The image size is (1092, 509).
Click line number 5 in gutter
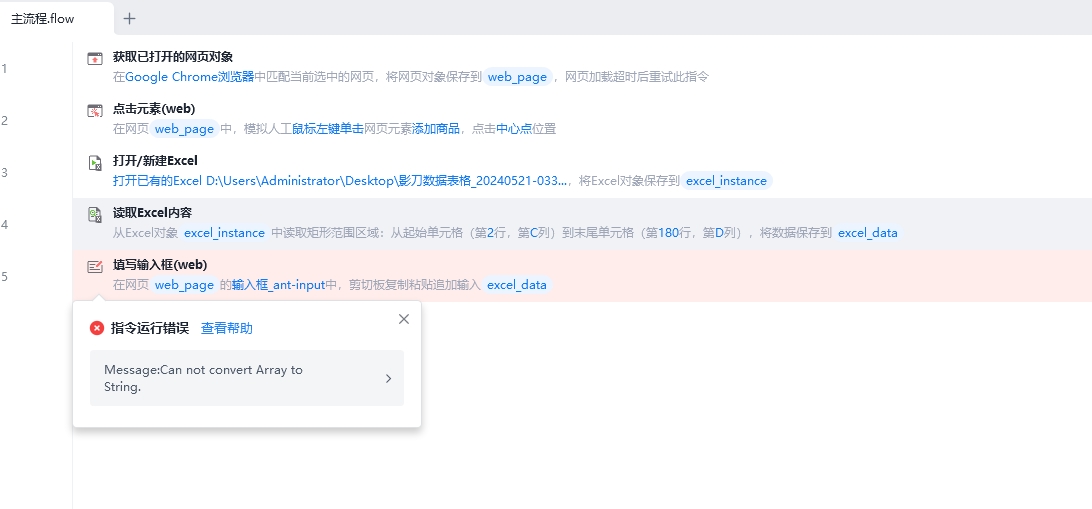click(x=4, y=276)
